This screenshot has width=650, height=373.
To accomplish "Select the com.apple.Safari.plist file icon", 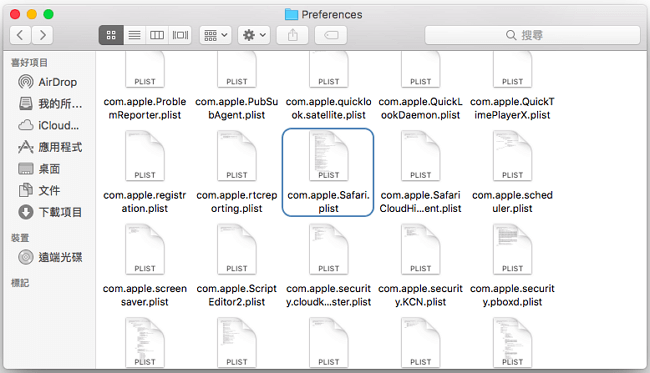I will coord(329,156).
